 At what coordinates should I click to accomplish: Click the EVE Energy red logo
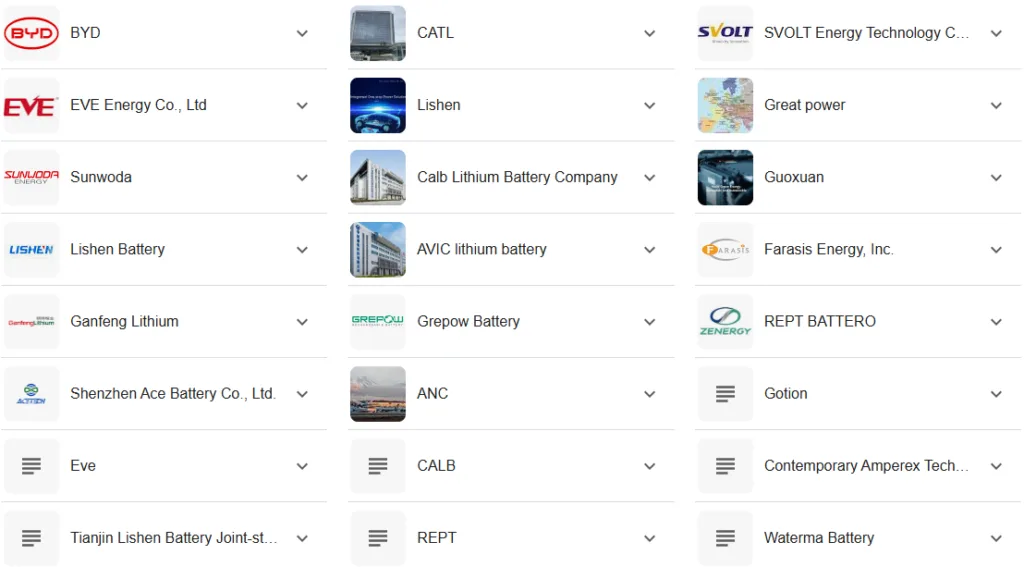tap(31, 105)
